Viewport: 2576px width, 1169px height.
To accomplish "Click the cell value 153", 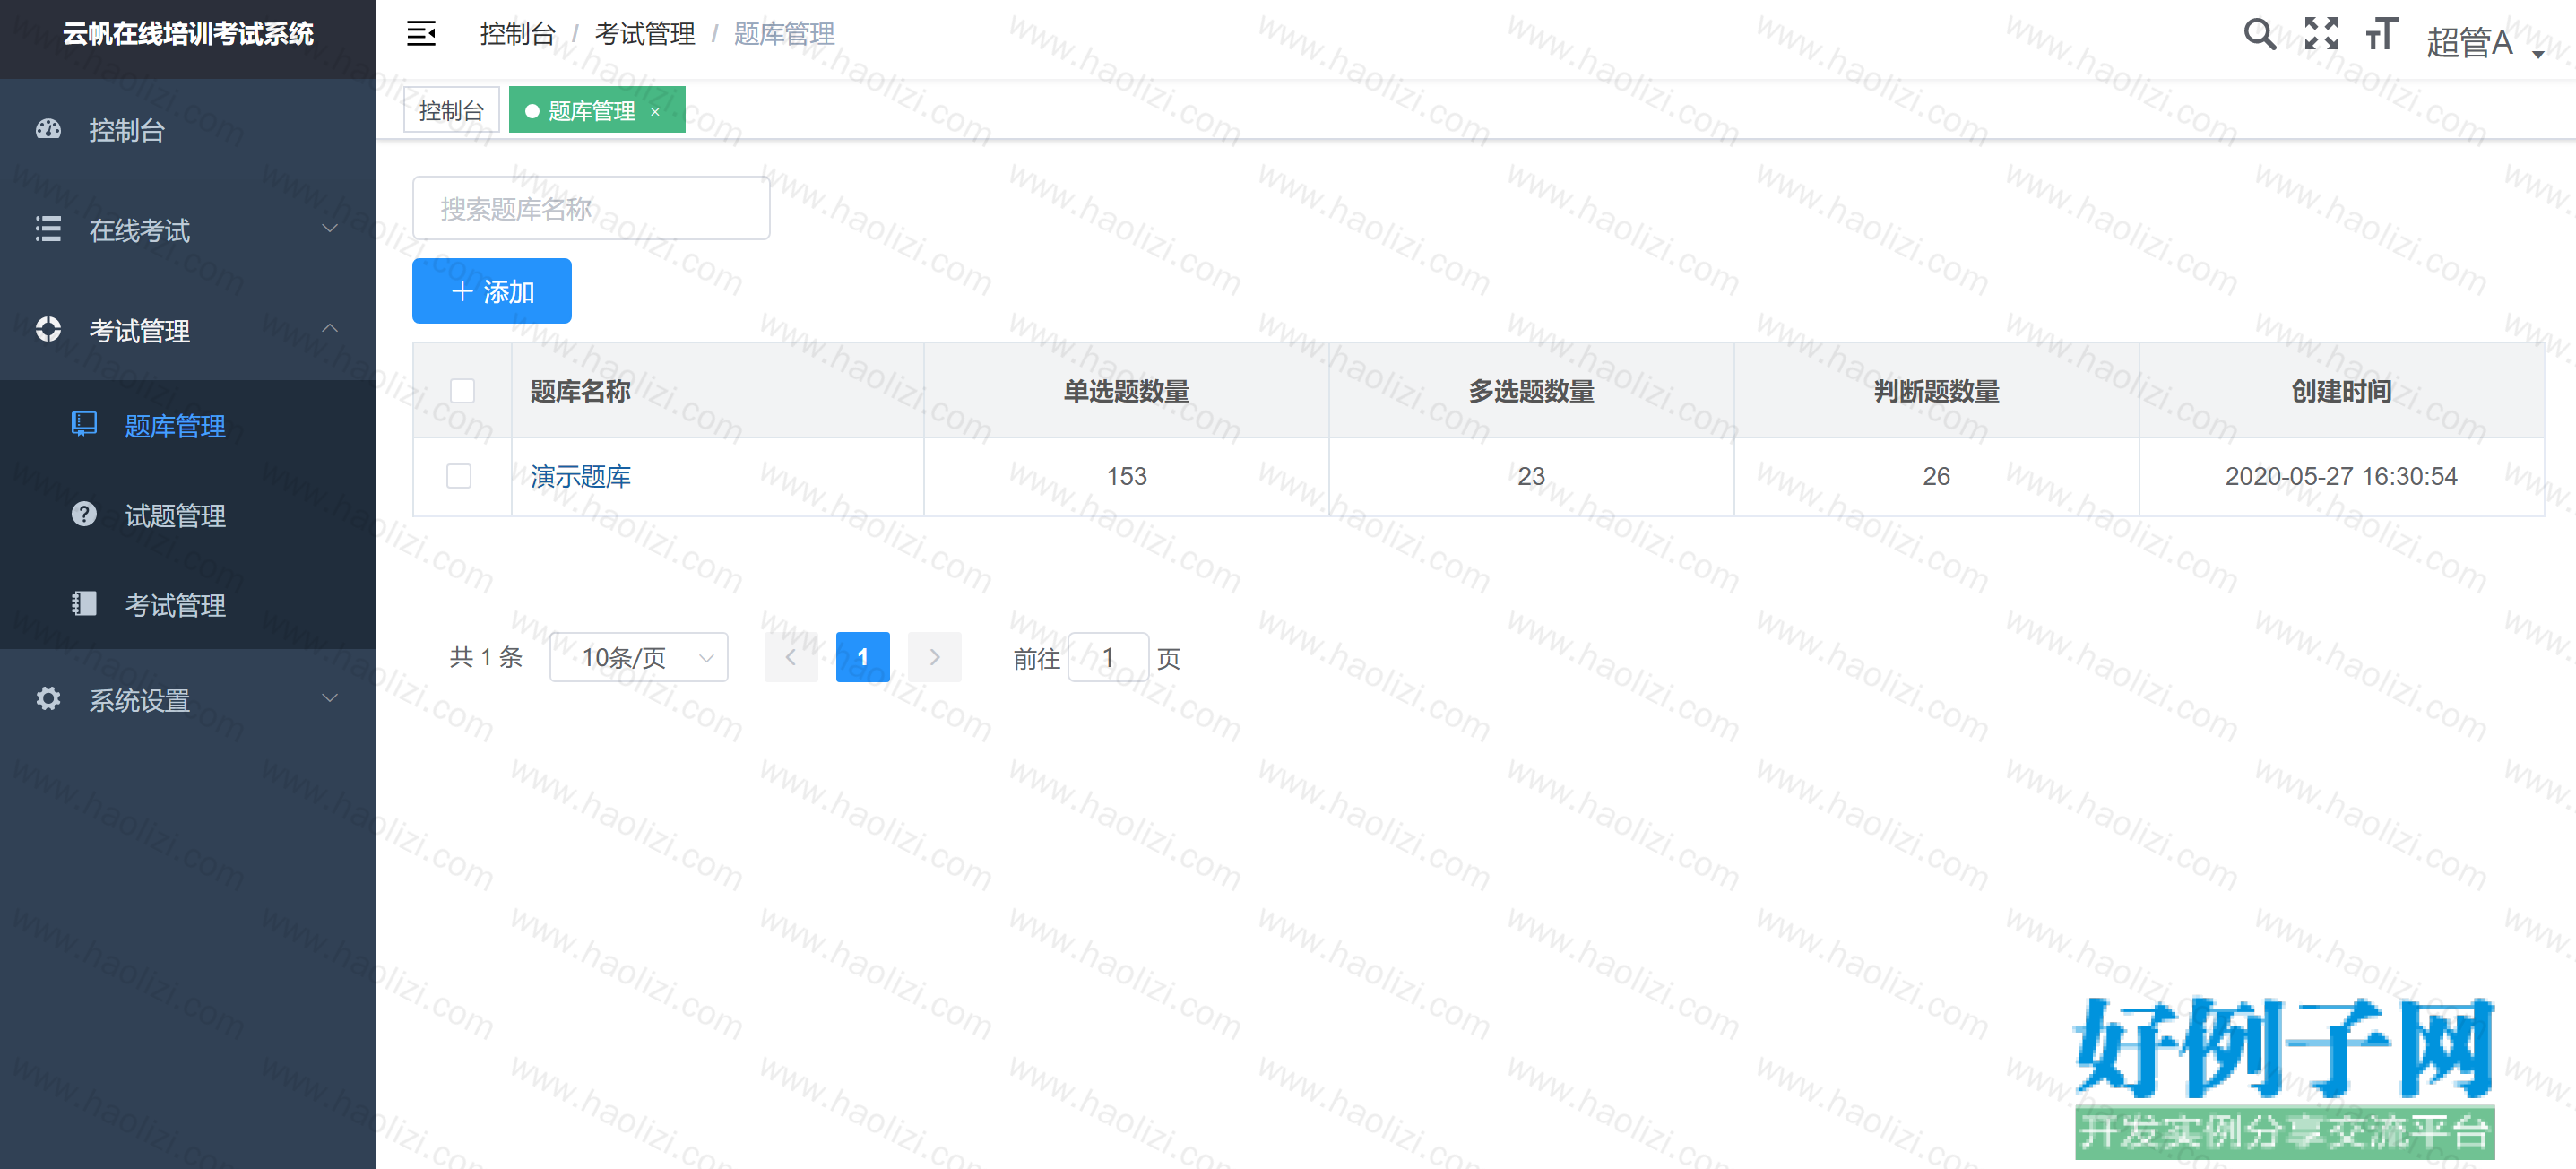I will tap(1126, 476).
